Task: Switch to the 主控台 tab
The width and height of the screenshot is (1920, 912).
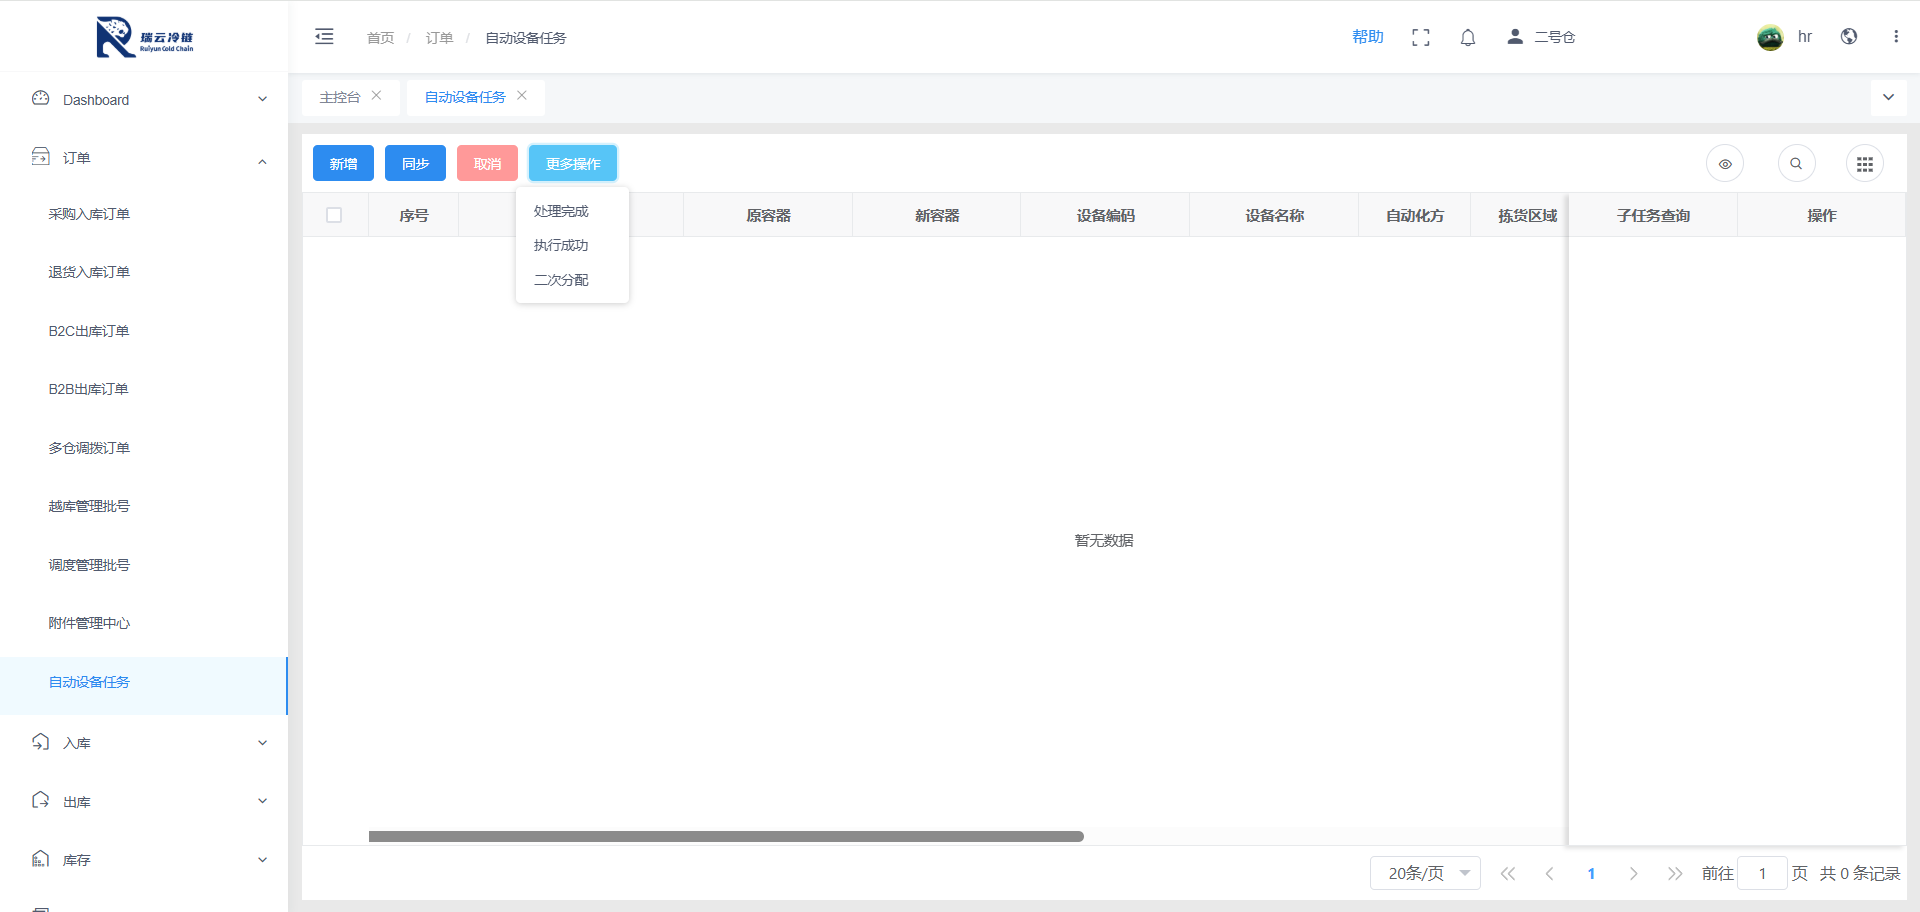Action: 340,97
